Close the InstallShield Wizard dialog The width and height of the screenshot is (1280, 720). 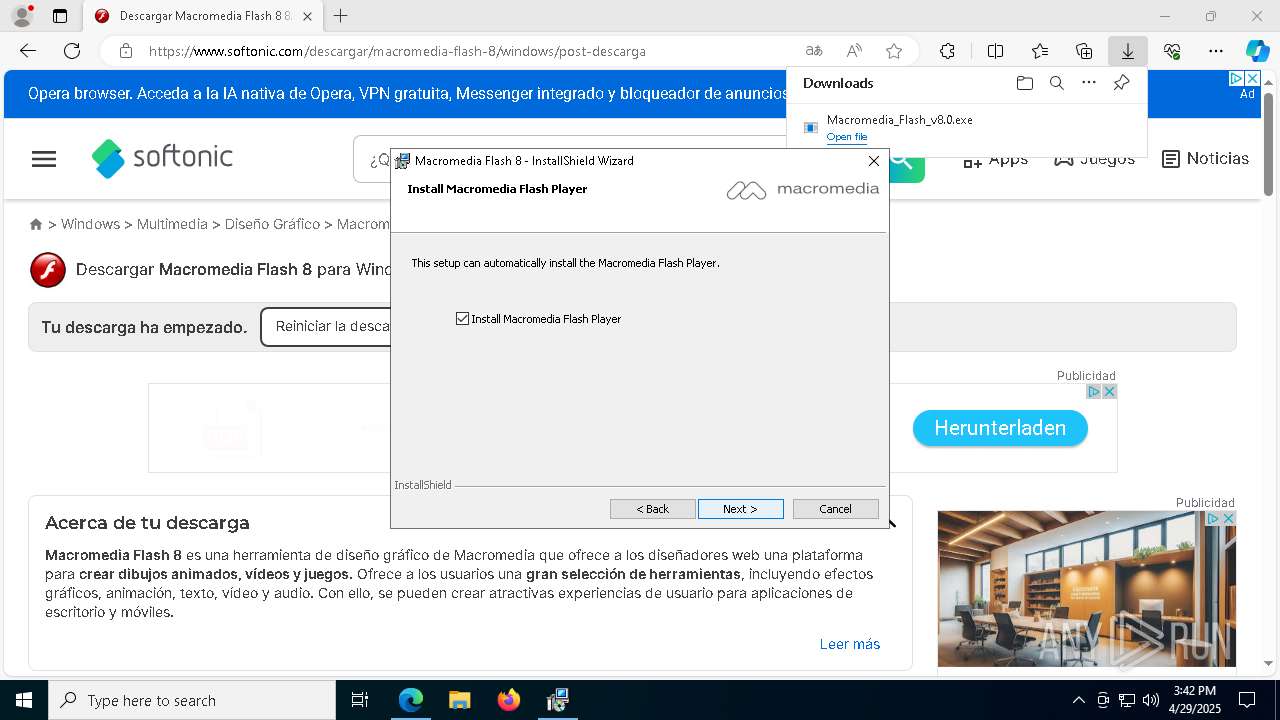click(x=874, y=160)
